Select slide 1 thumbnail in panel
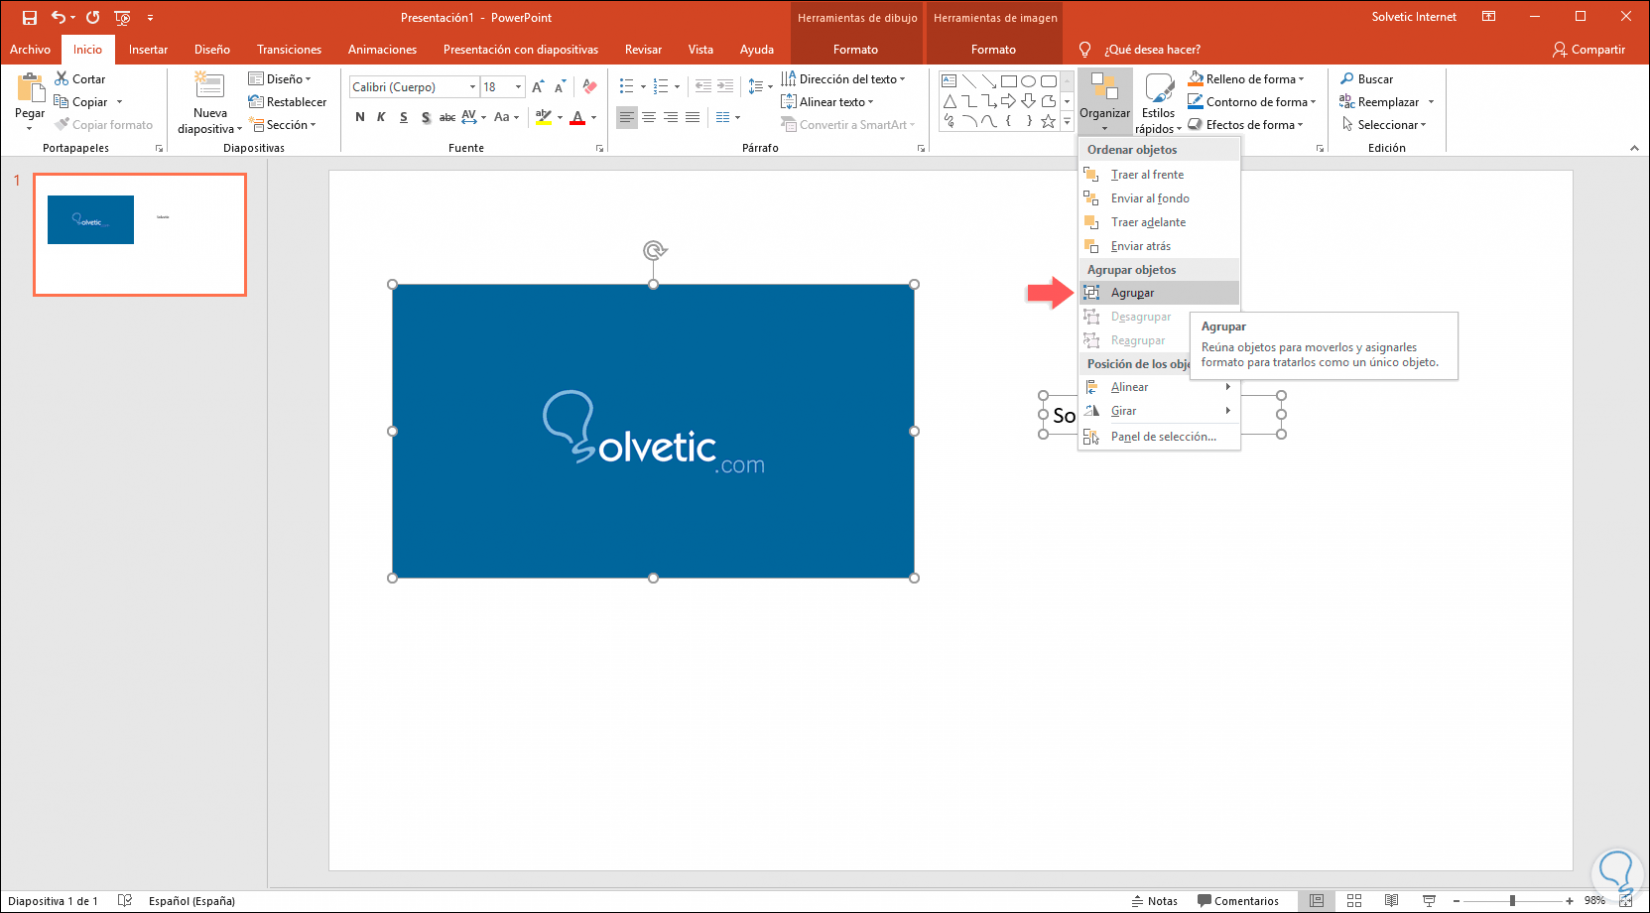Viewport: 1650px width, 913px height. 140,235
